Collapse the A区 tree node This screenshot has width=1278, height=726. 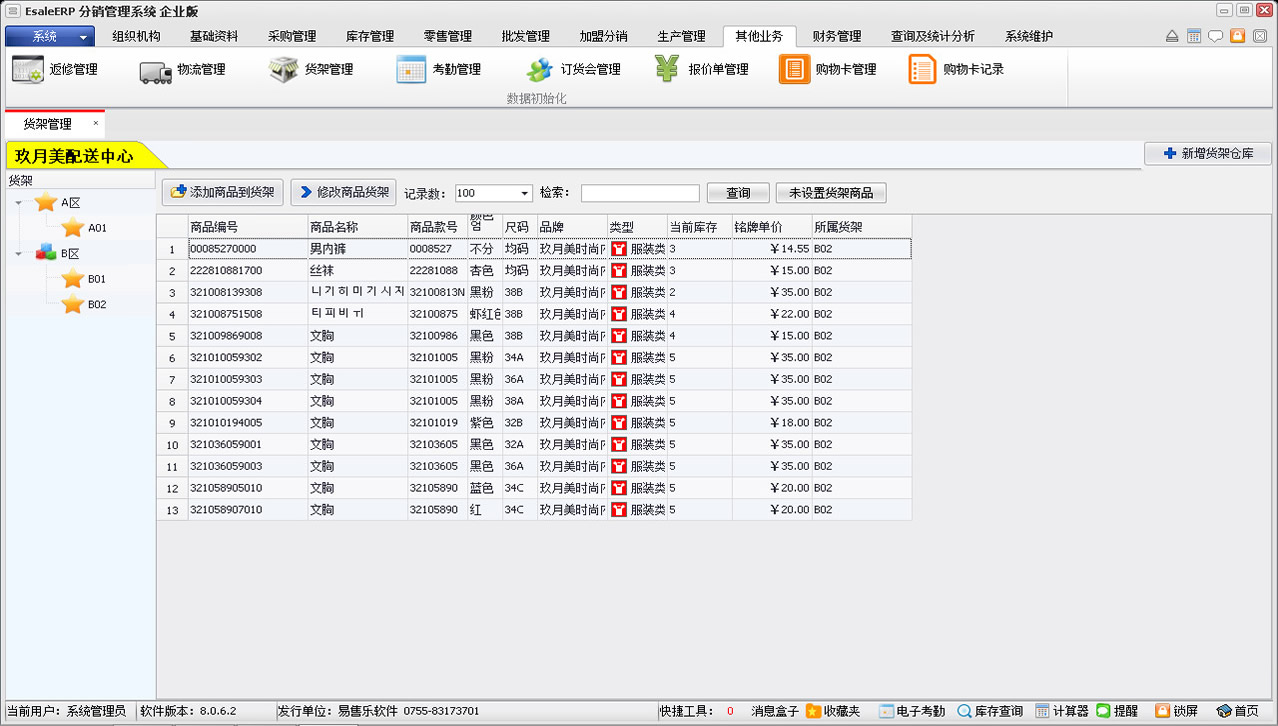[19, 203]
